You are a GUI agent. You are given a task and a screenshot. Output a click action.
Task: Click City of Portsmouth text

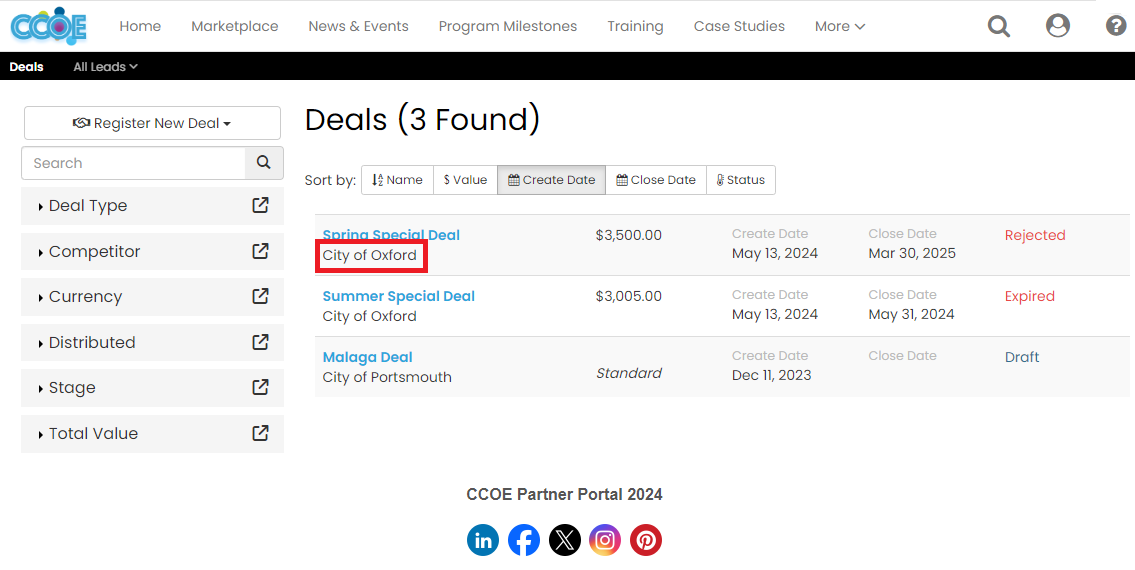pyautogui.click(x=387, y=377)
